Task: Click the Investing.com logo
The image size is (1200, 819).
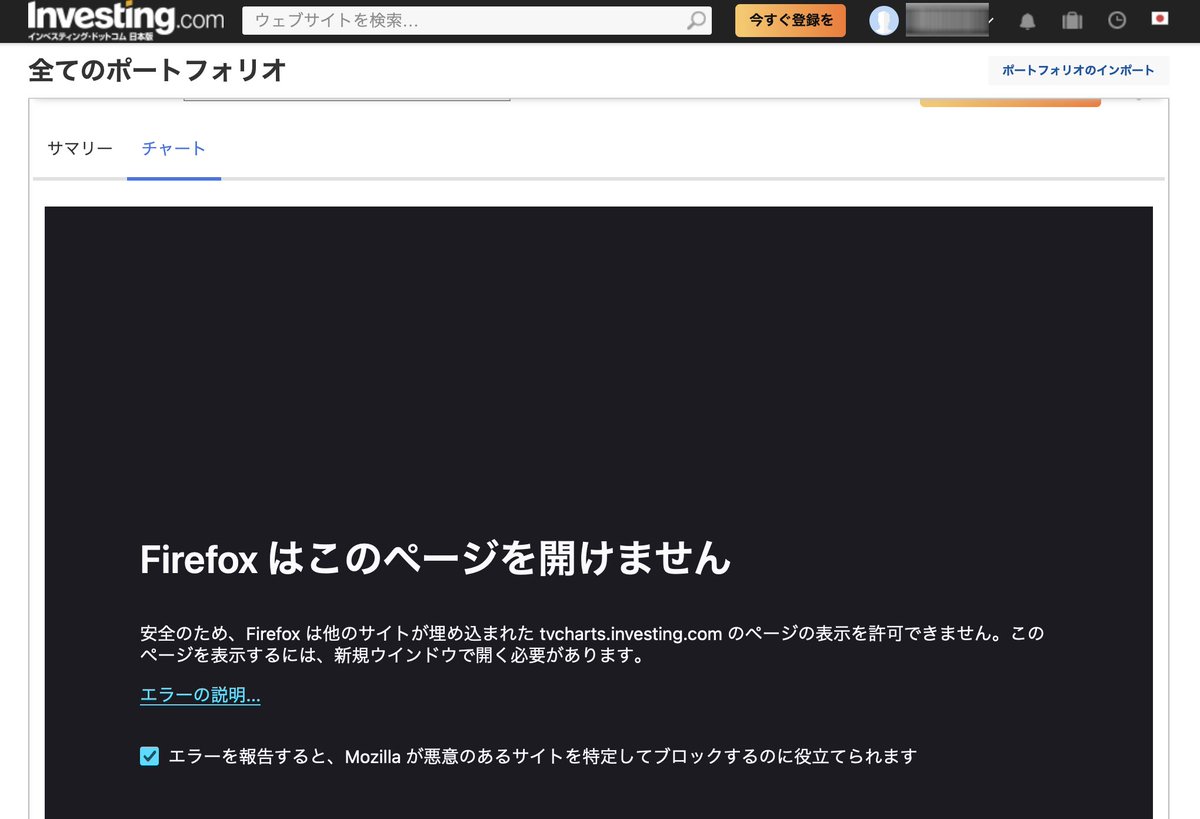Action: coord(126,19)
